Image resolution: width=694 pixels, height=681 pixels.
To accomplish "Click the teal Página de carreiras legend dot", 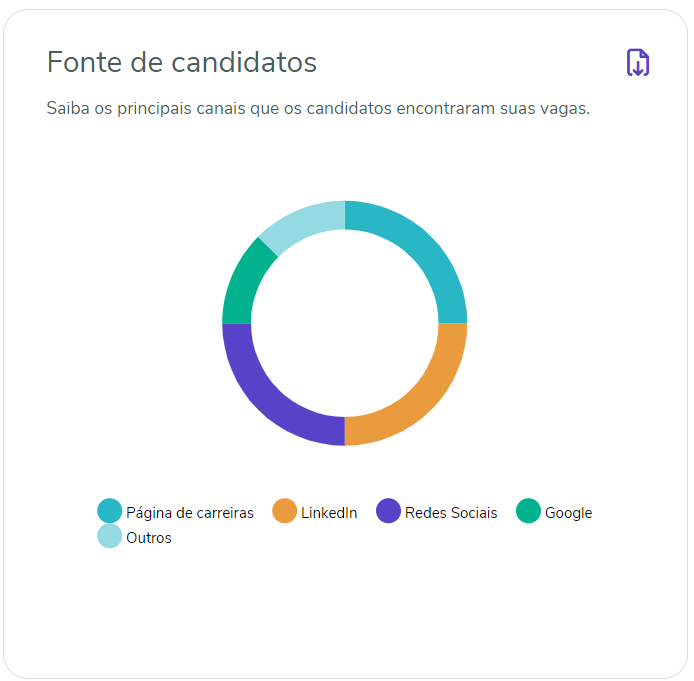I will (110, 511).
